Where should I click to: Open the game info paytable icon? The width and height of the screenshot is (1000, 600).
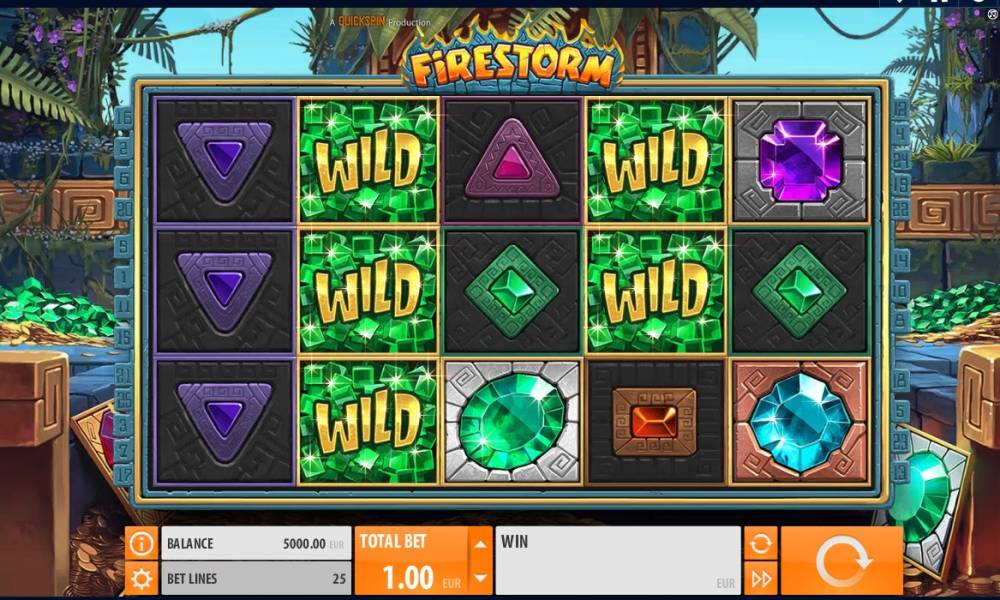tap(141, 543)
